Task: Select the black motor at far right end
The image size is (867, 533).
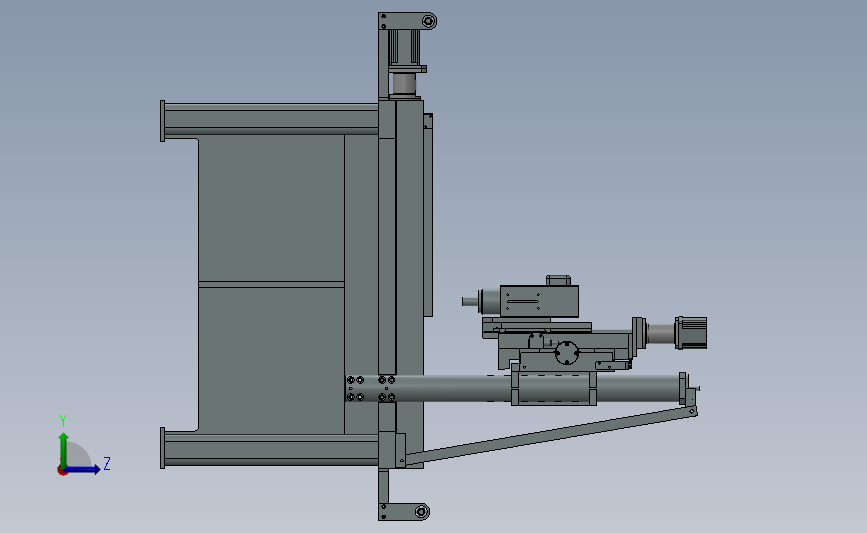Action: pyautogui.click(x=691, y=333)
